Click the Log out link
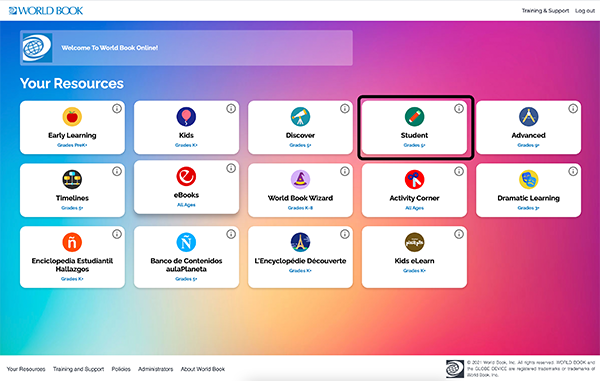The image size is (600, 381). [x=585, y=11]
